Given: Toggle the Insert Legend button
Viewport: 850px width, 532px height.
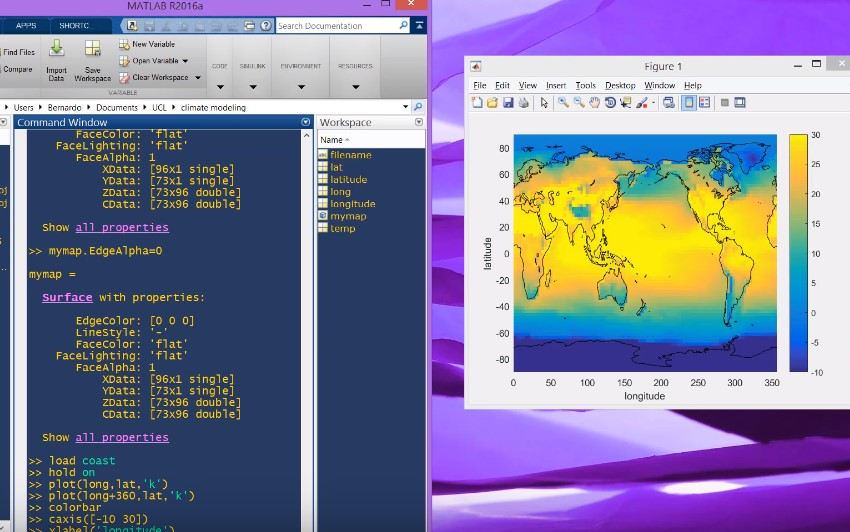Looking at the screenshot, I should pyautogui.click(x=704, y=102).
